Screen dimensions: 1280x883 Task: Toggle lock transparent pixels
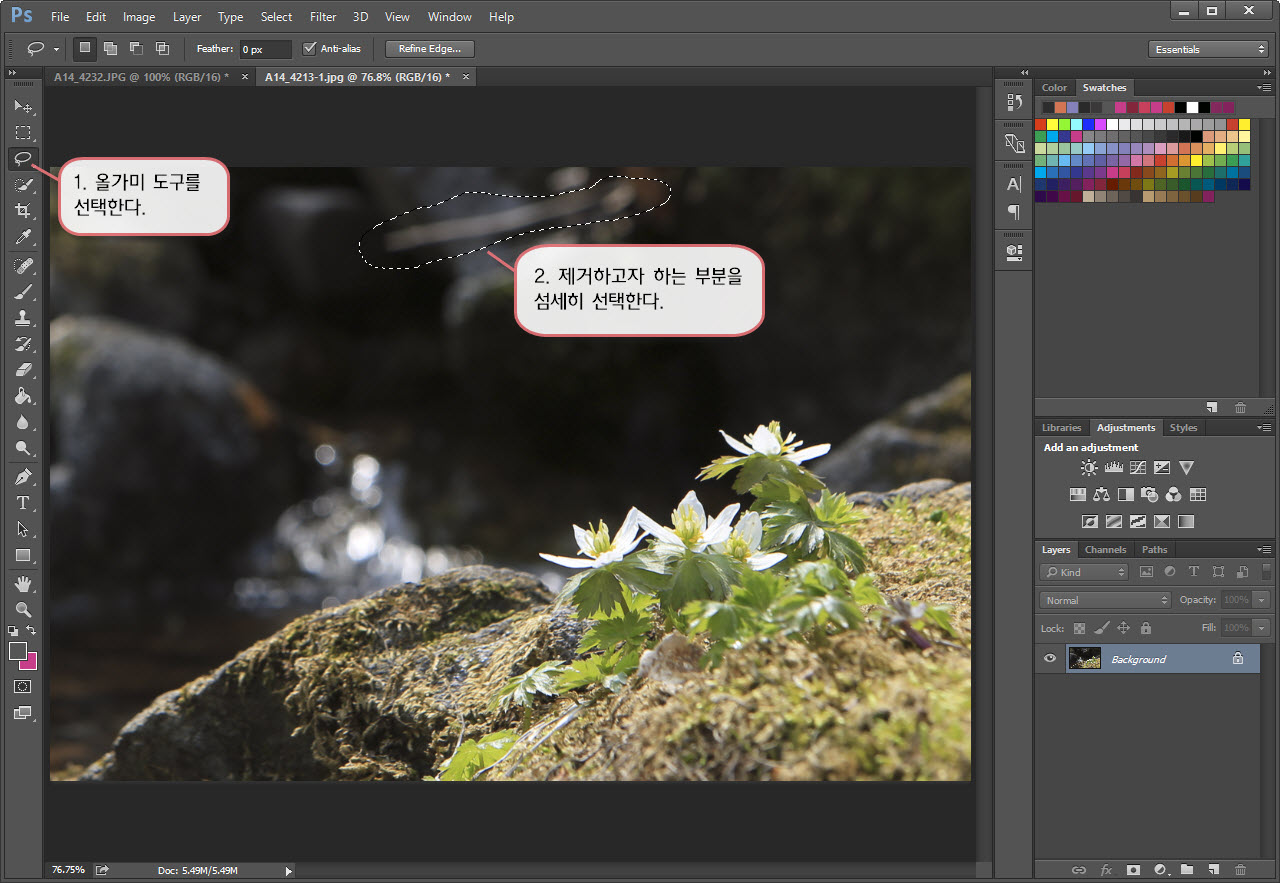[x=1079, y=628]
